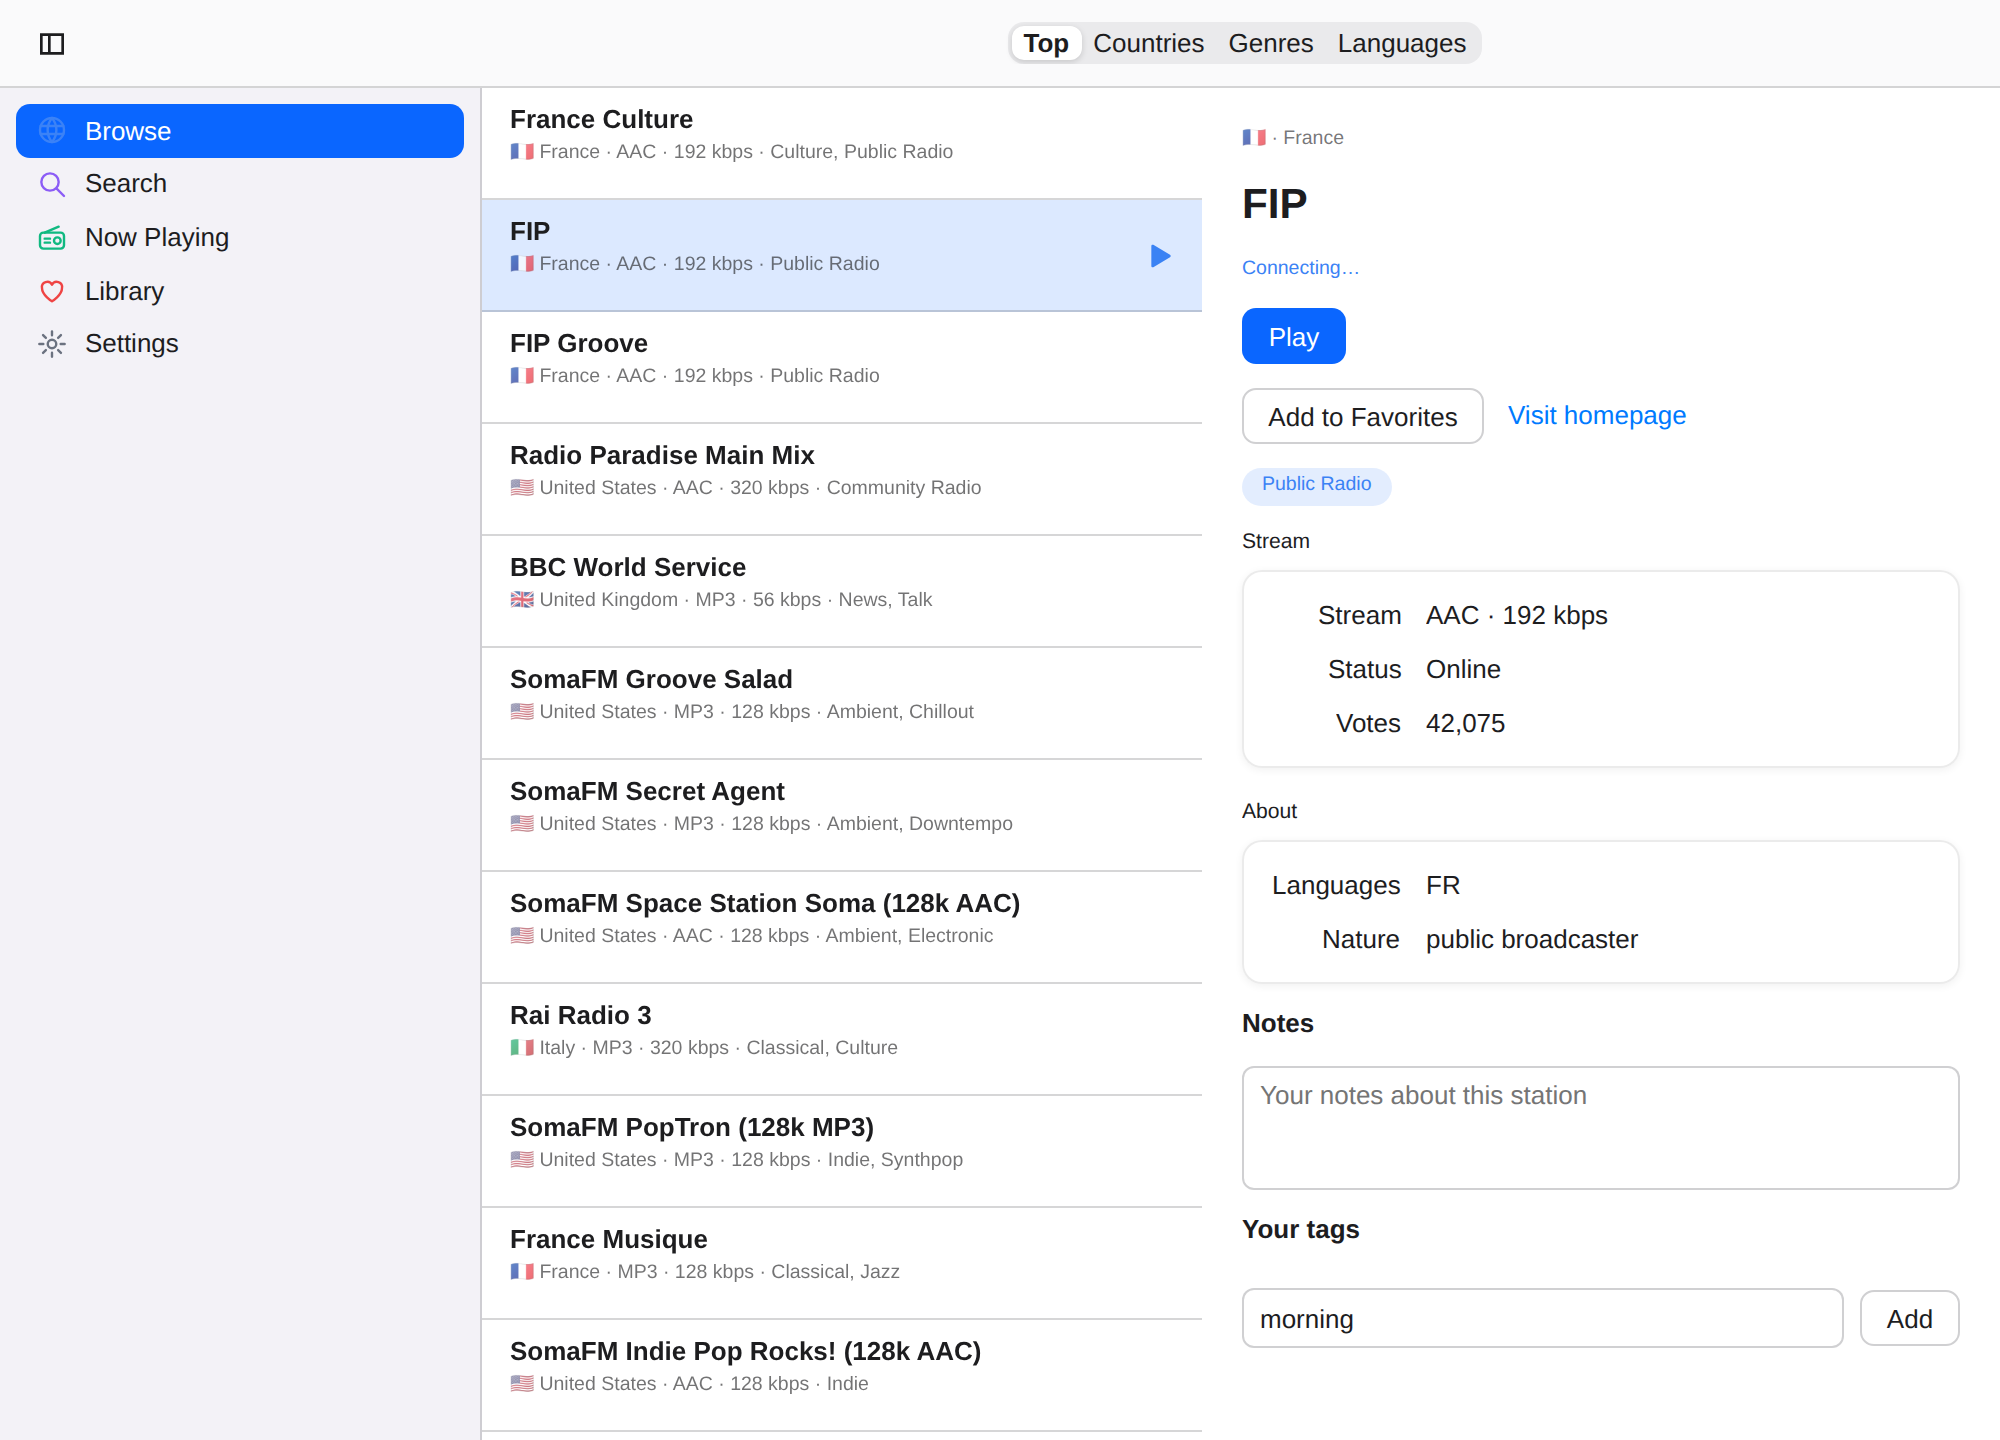The image size is (2000, 1440).
Task: Select Radio Paradise Main Mix station
Action: 842,479
